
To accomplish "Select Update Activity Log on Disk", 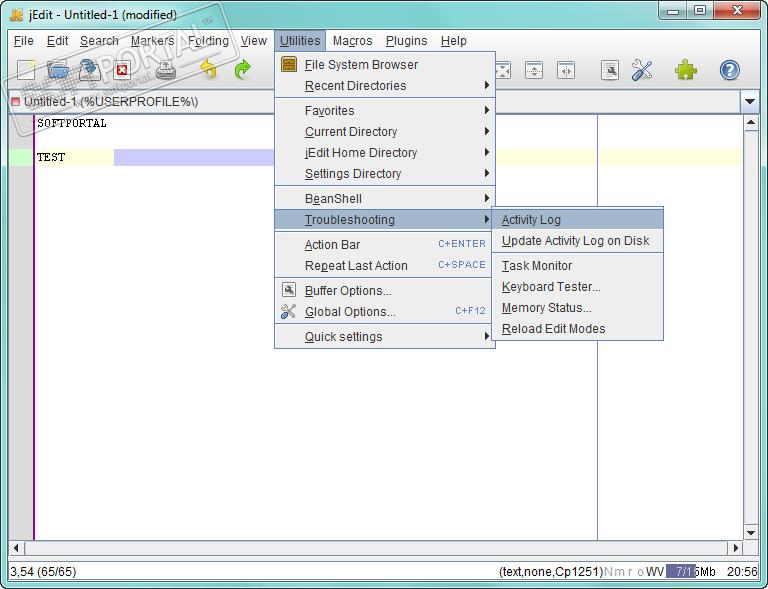I will tap(577, 241).
